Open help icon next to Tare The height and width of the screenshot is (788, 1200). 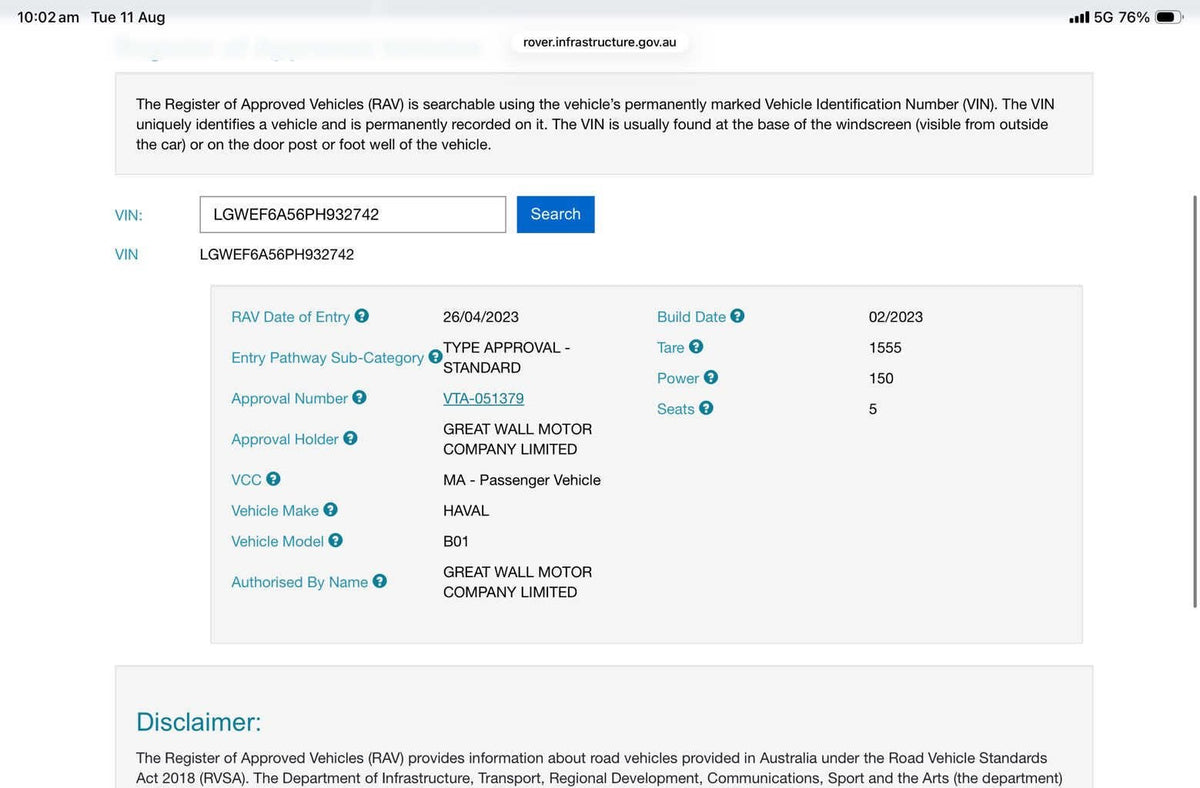(x=696, y=347)
